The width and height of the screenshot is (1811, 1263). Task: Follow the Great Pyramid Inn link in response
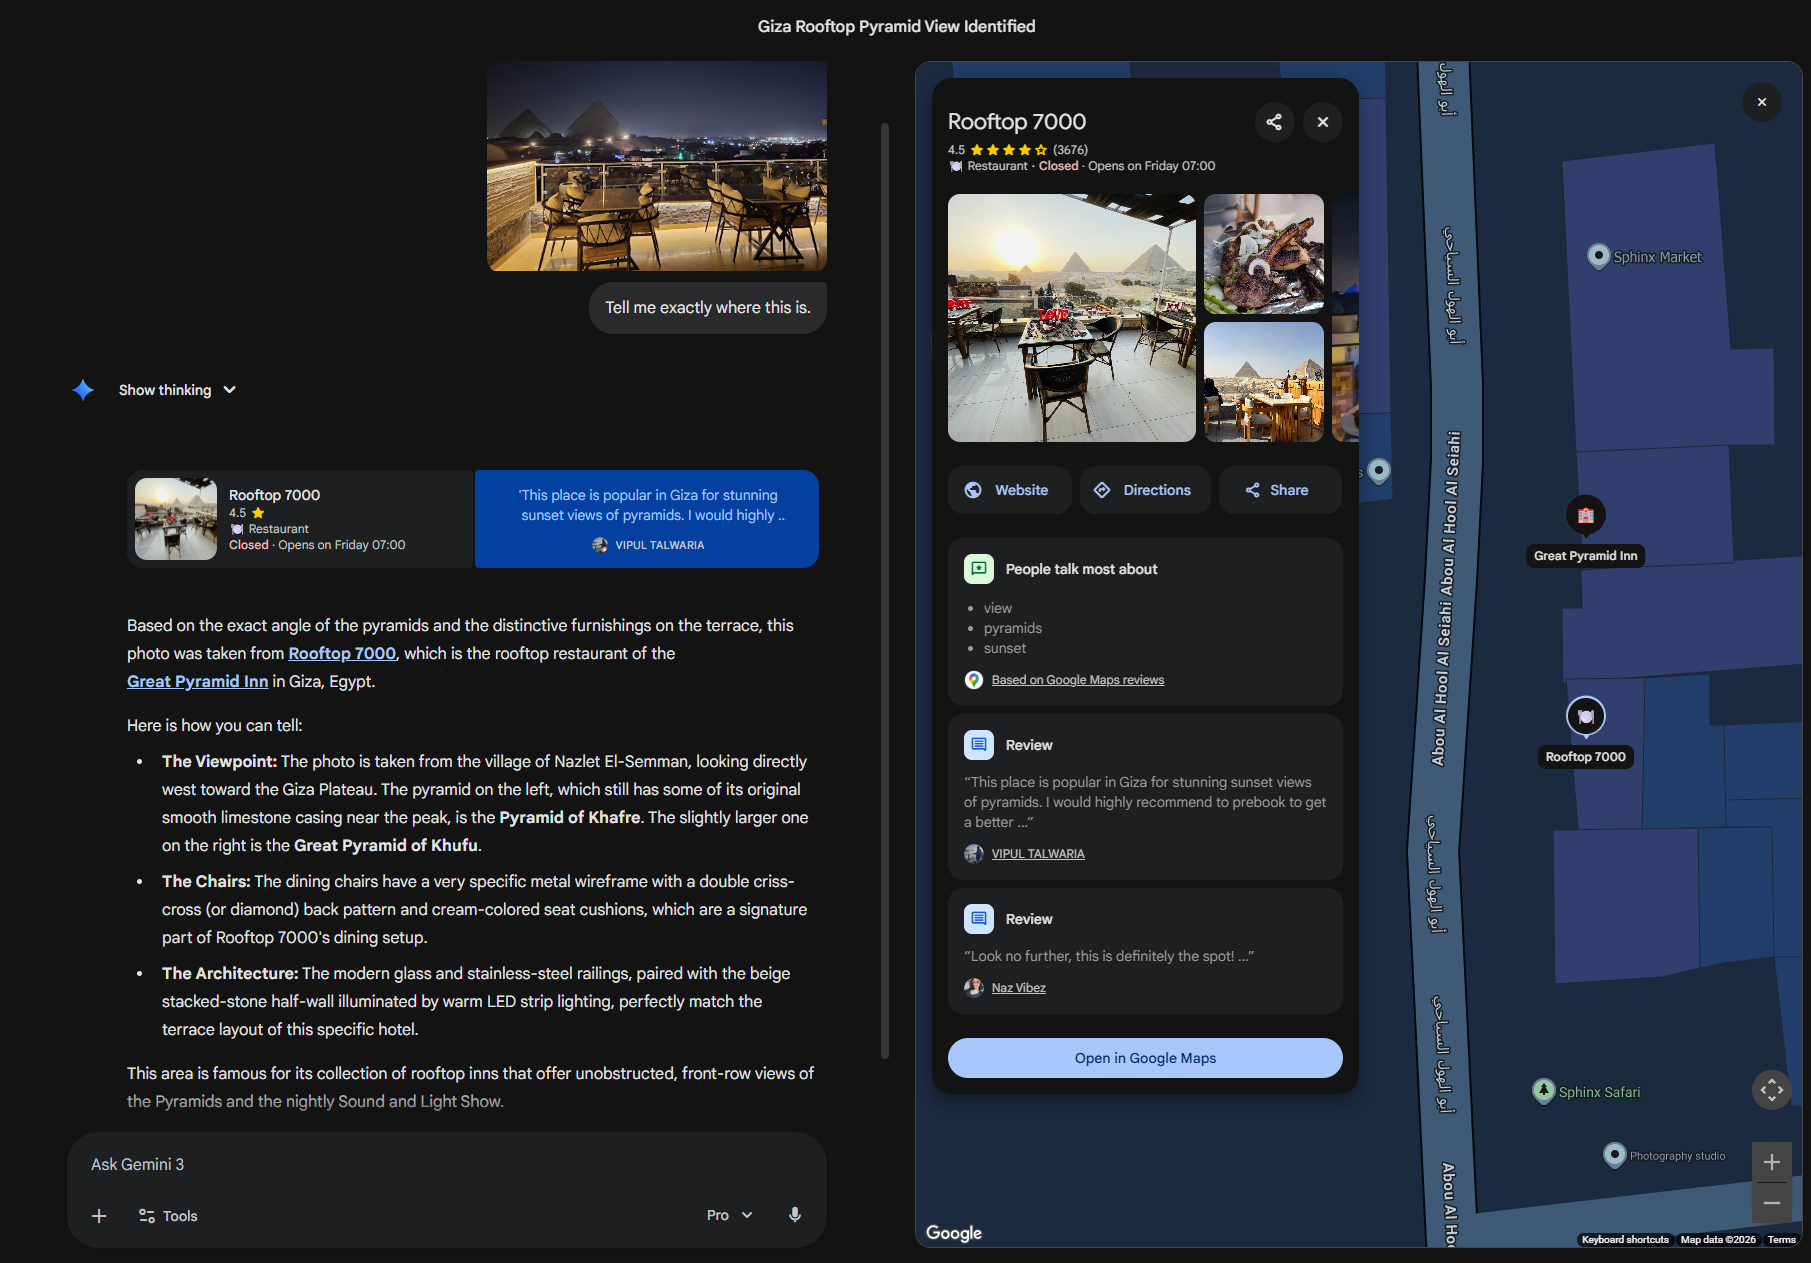(x=197, y=681)
